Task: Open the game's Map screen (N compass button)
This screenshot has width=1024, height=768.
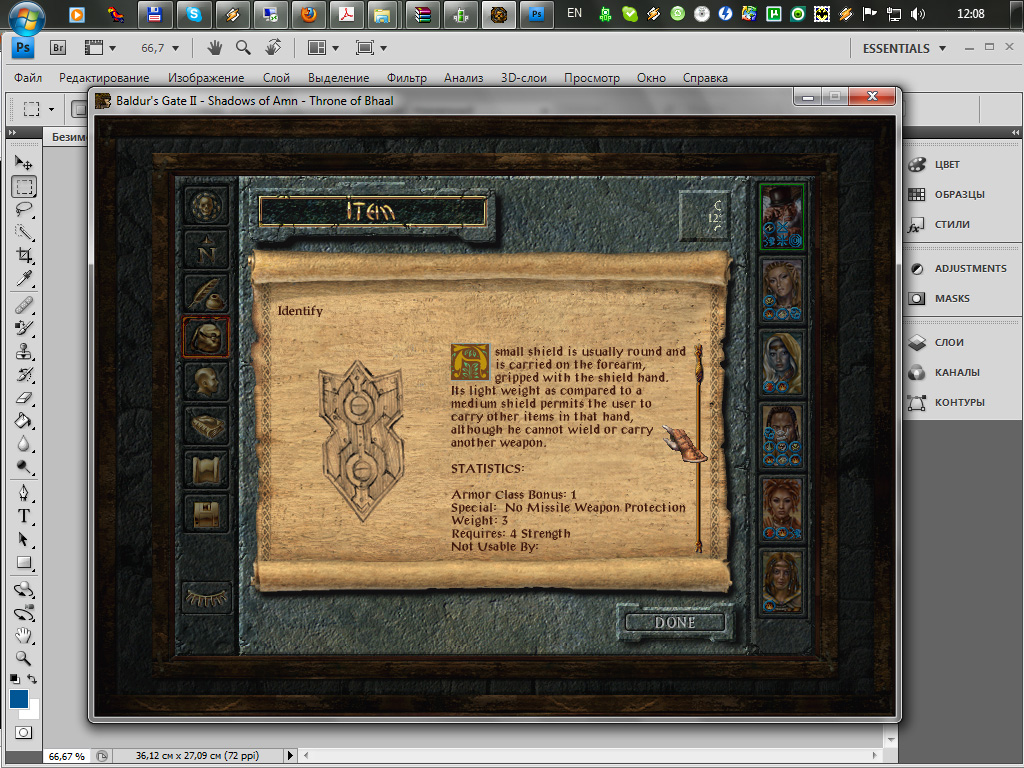Action: (x=206, y=249)
